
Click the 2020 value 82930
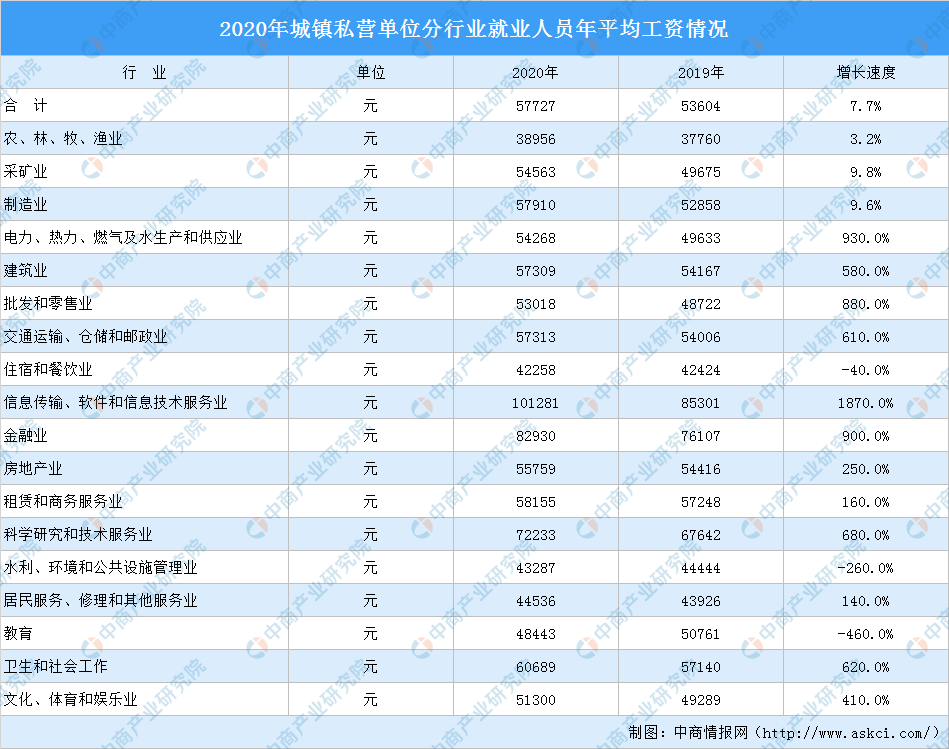click(x=536, y=436)
